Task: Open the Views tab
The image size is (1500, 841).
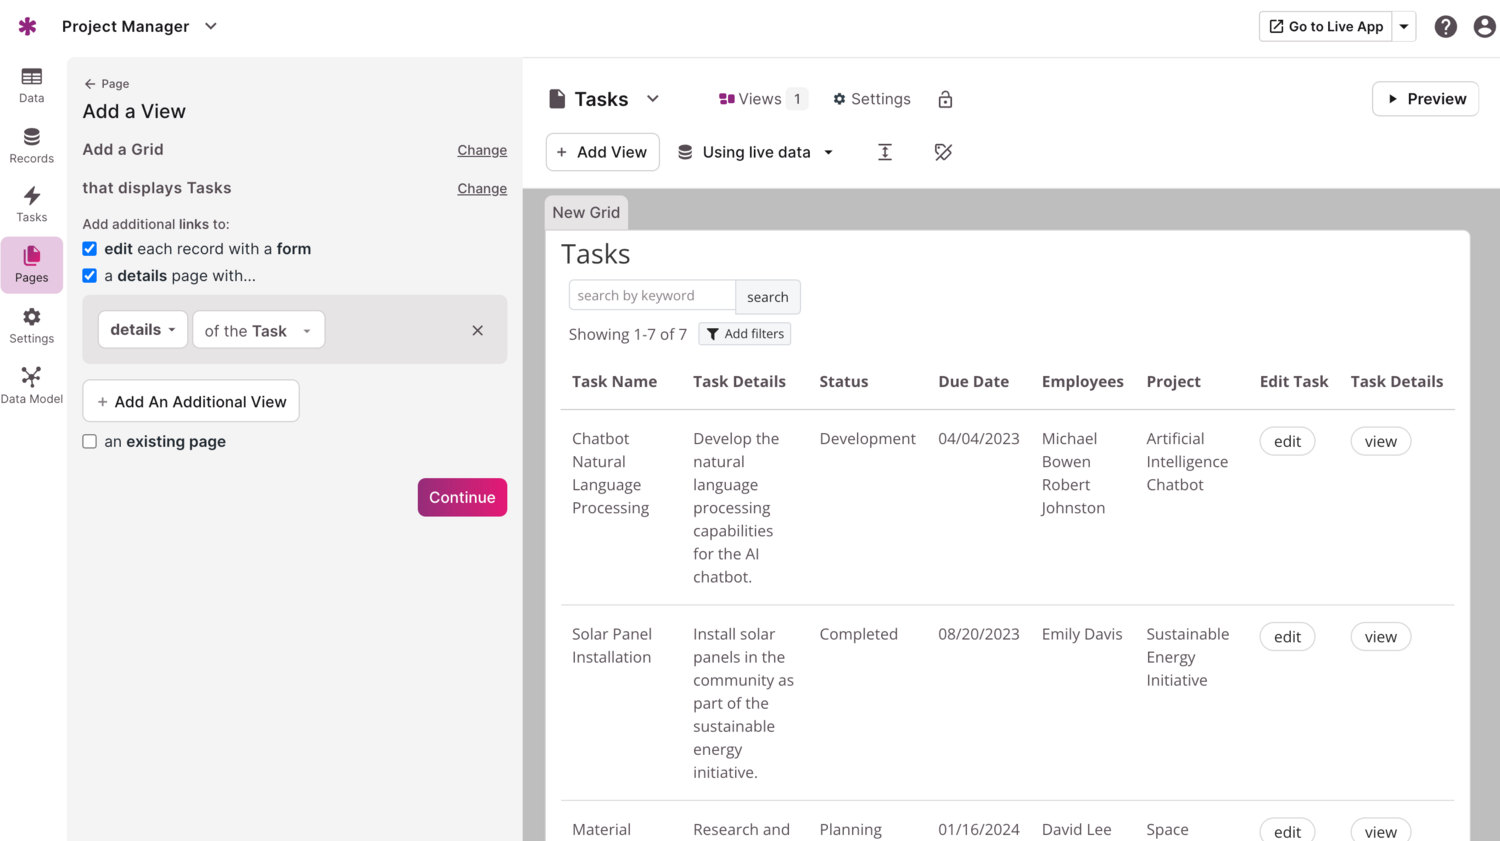Action: point(760,99)
